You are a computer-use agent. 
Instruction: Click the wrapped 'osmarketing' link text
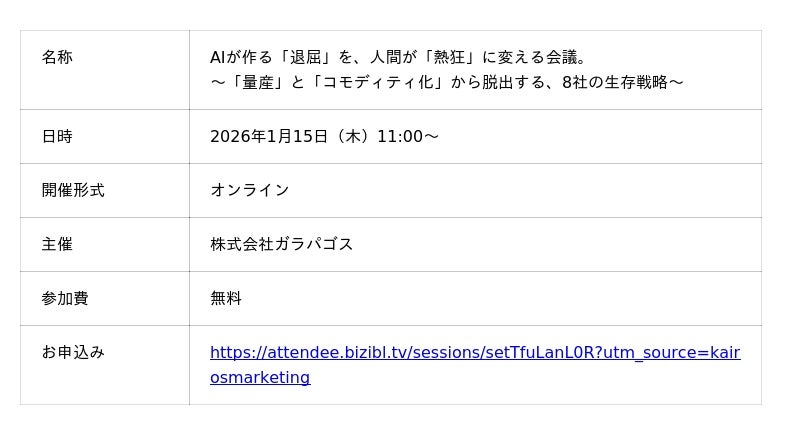tap(260, 378)
